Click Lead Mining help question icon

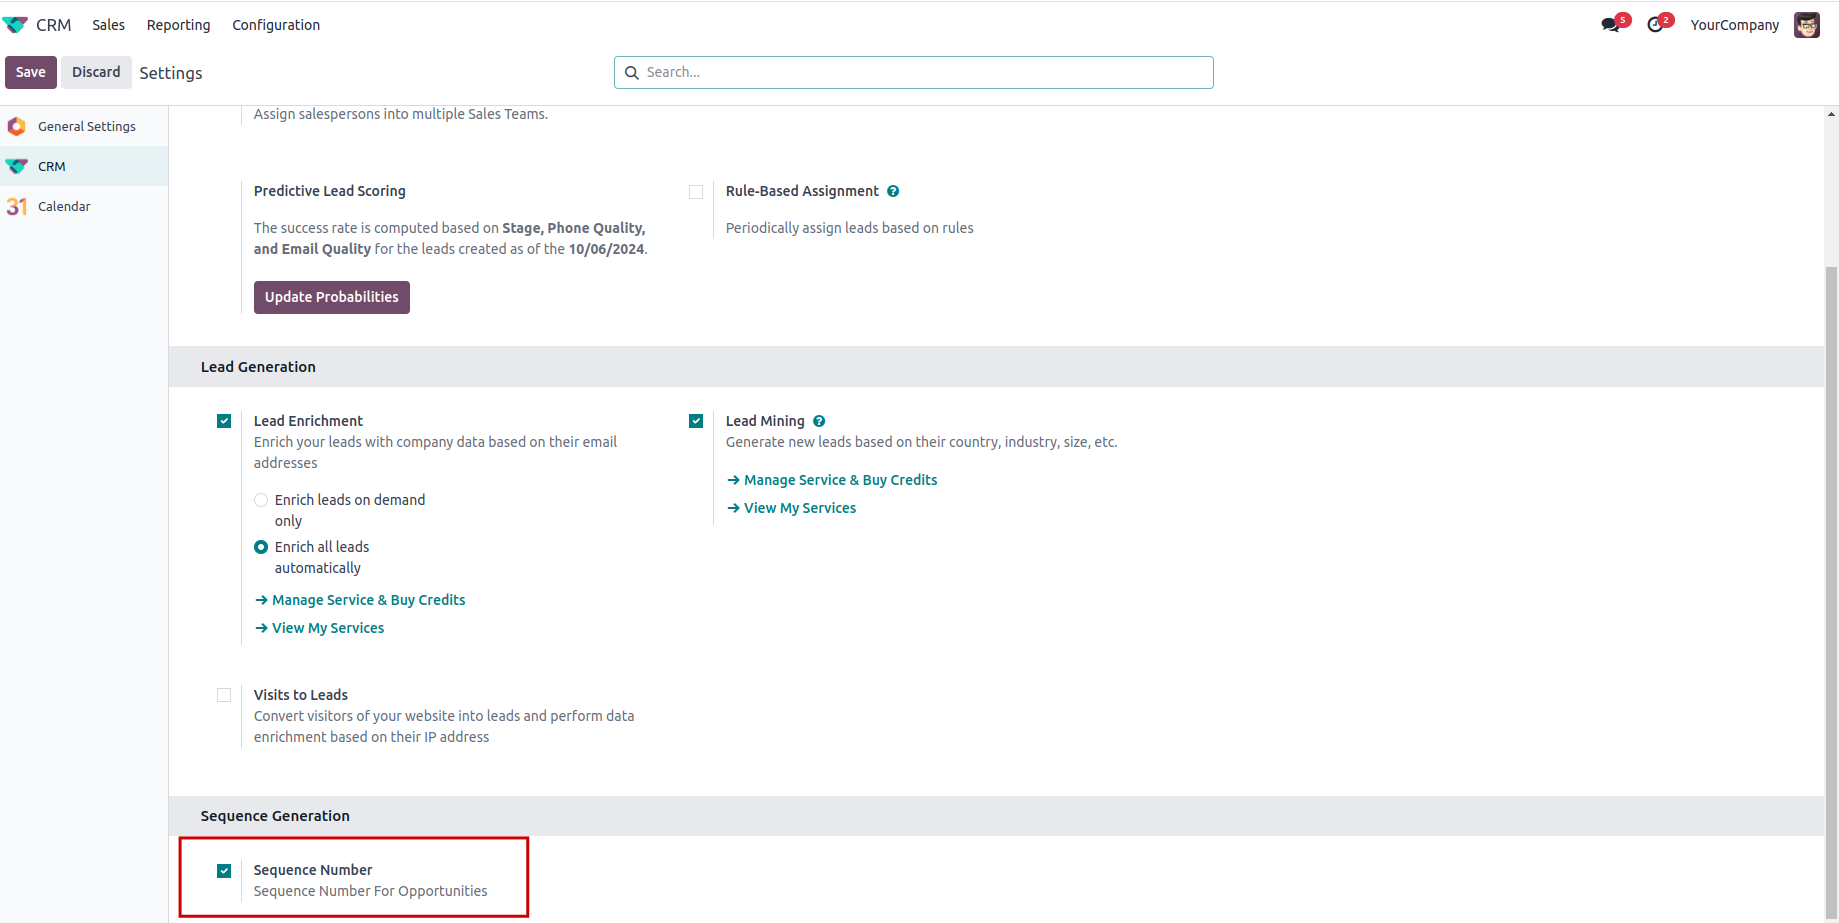click(x=819, y=421)
